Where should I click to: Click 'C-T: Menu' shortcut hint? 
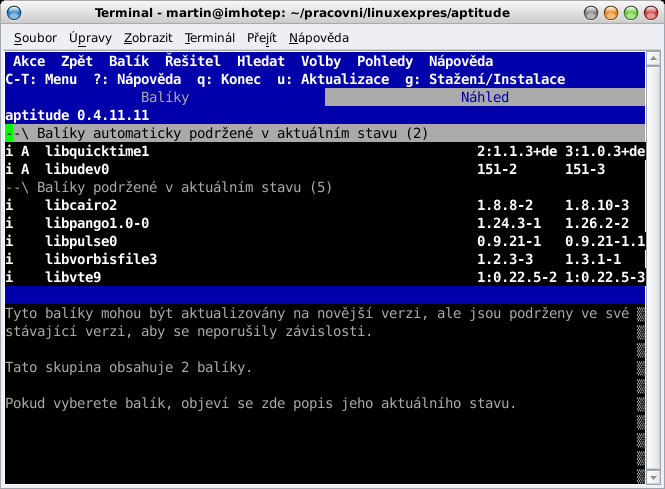(x=41, y=79)
